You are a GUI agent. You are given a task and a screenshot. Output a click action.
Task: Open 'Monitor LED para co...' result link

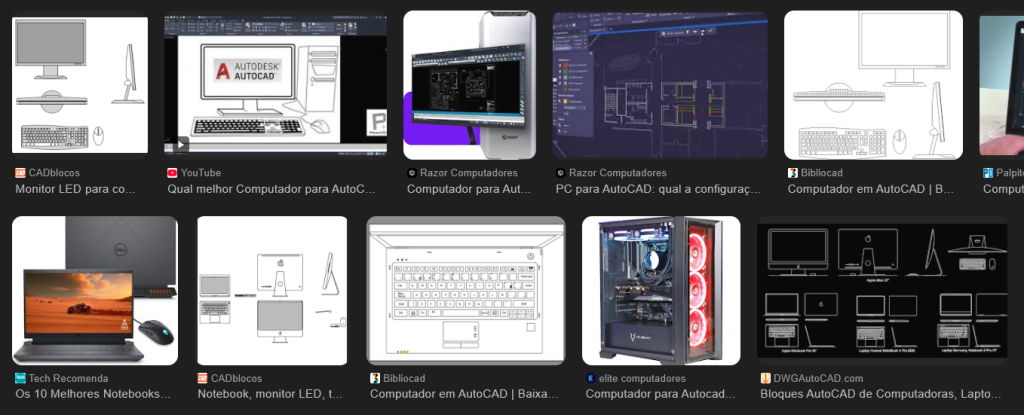click(x=75, y=190)
